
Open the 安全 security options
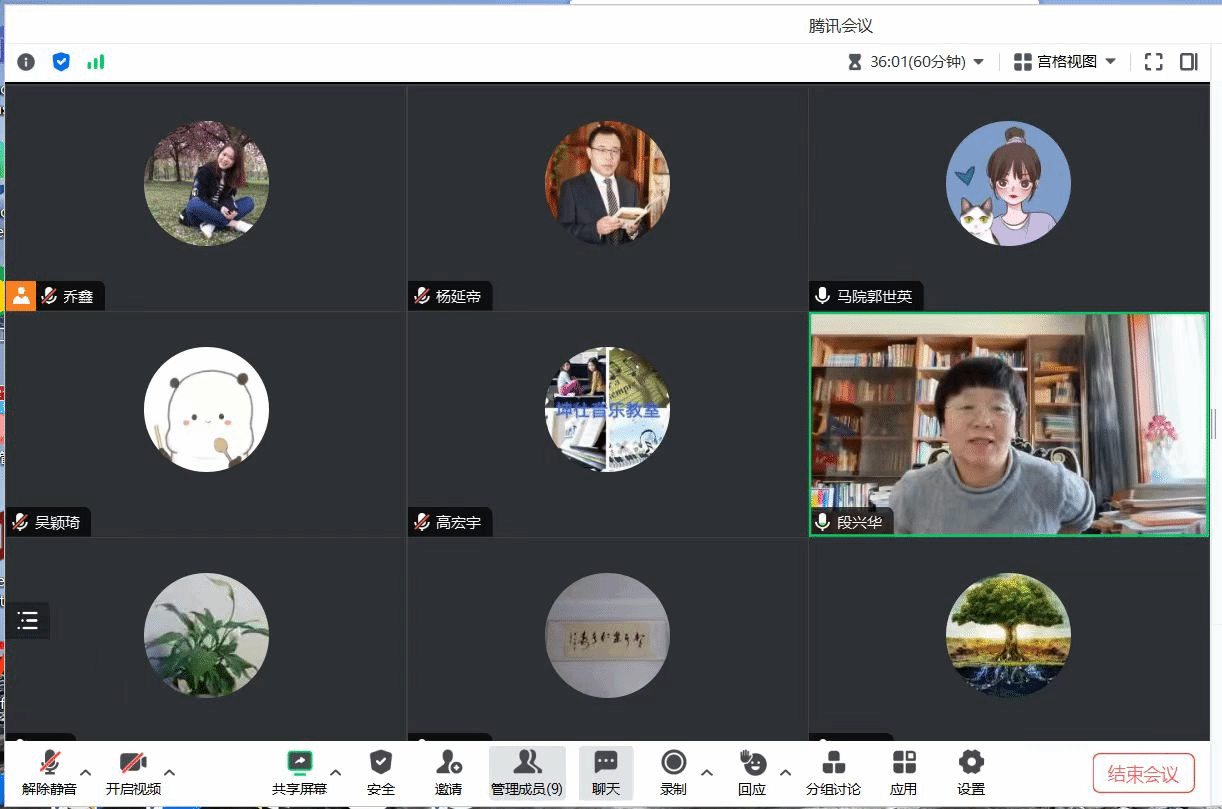click(380, 772)
